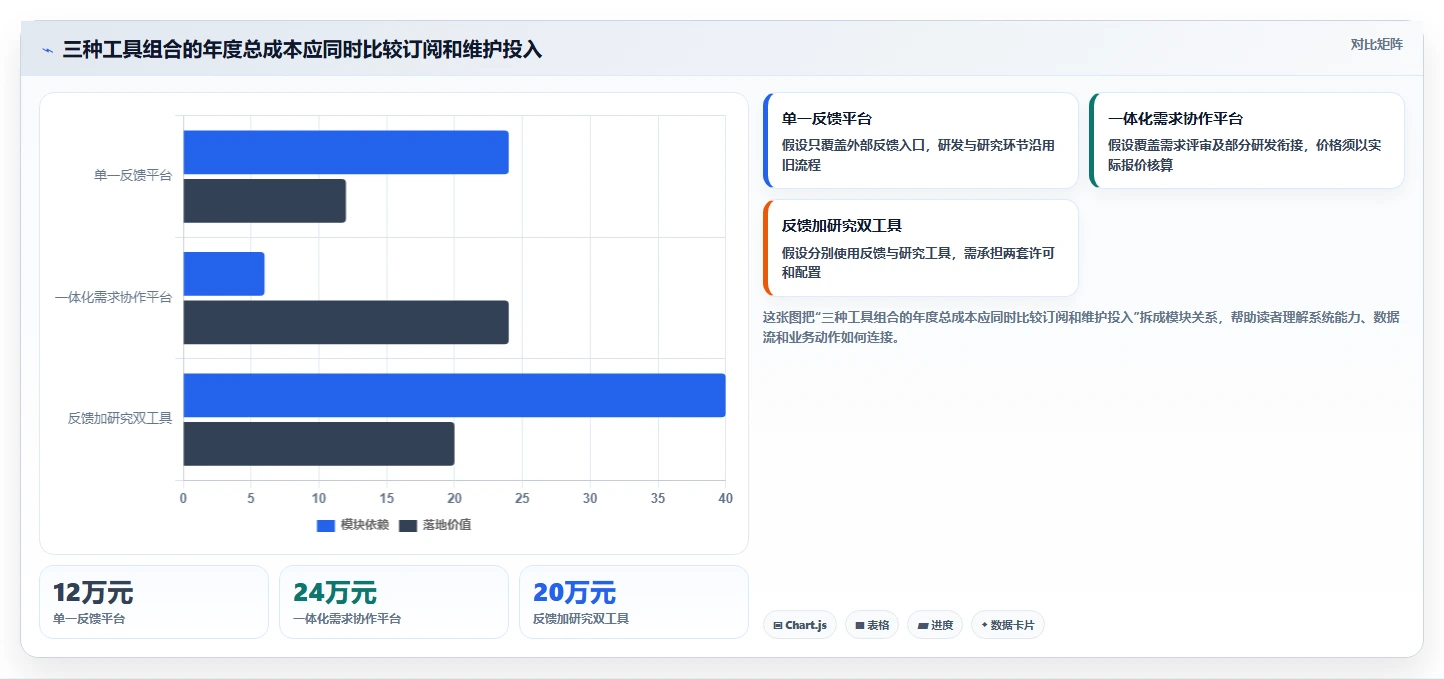Click the x-axis tick value 40
The height and width of the screenshot is (679, 1444).
point(725,498)
